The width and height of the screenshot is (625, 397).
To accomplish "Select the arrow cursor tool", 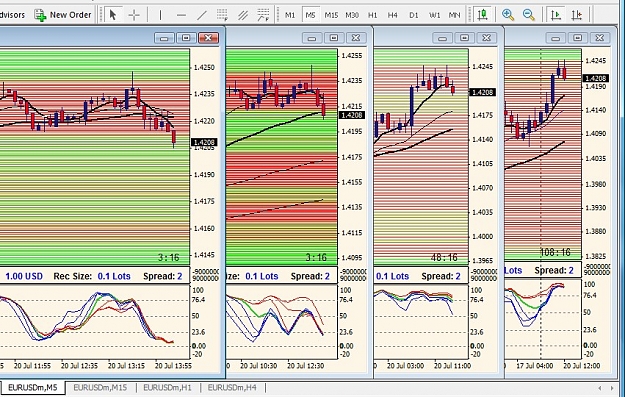I will [113, 15].
